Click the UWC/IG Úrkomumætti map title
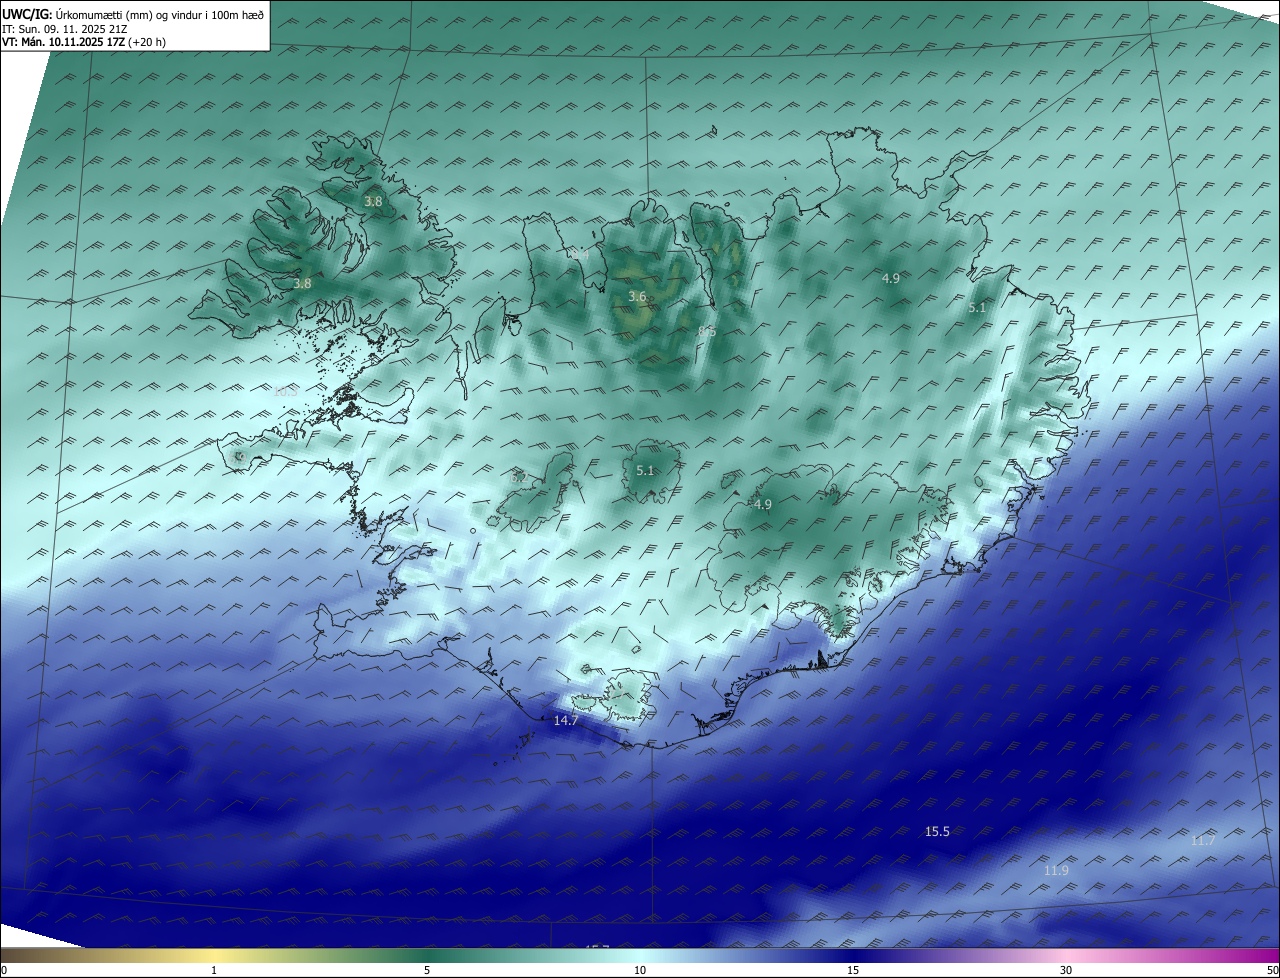The height and width of the screenshot is (978, 1280). coord(133,14)
